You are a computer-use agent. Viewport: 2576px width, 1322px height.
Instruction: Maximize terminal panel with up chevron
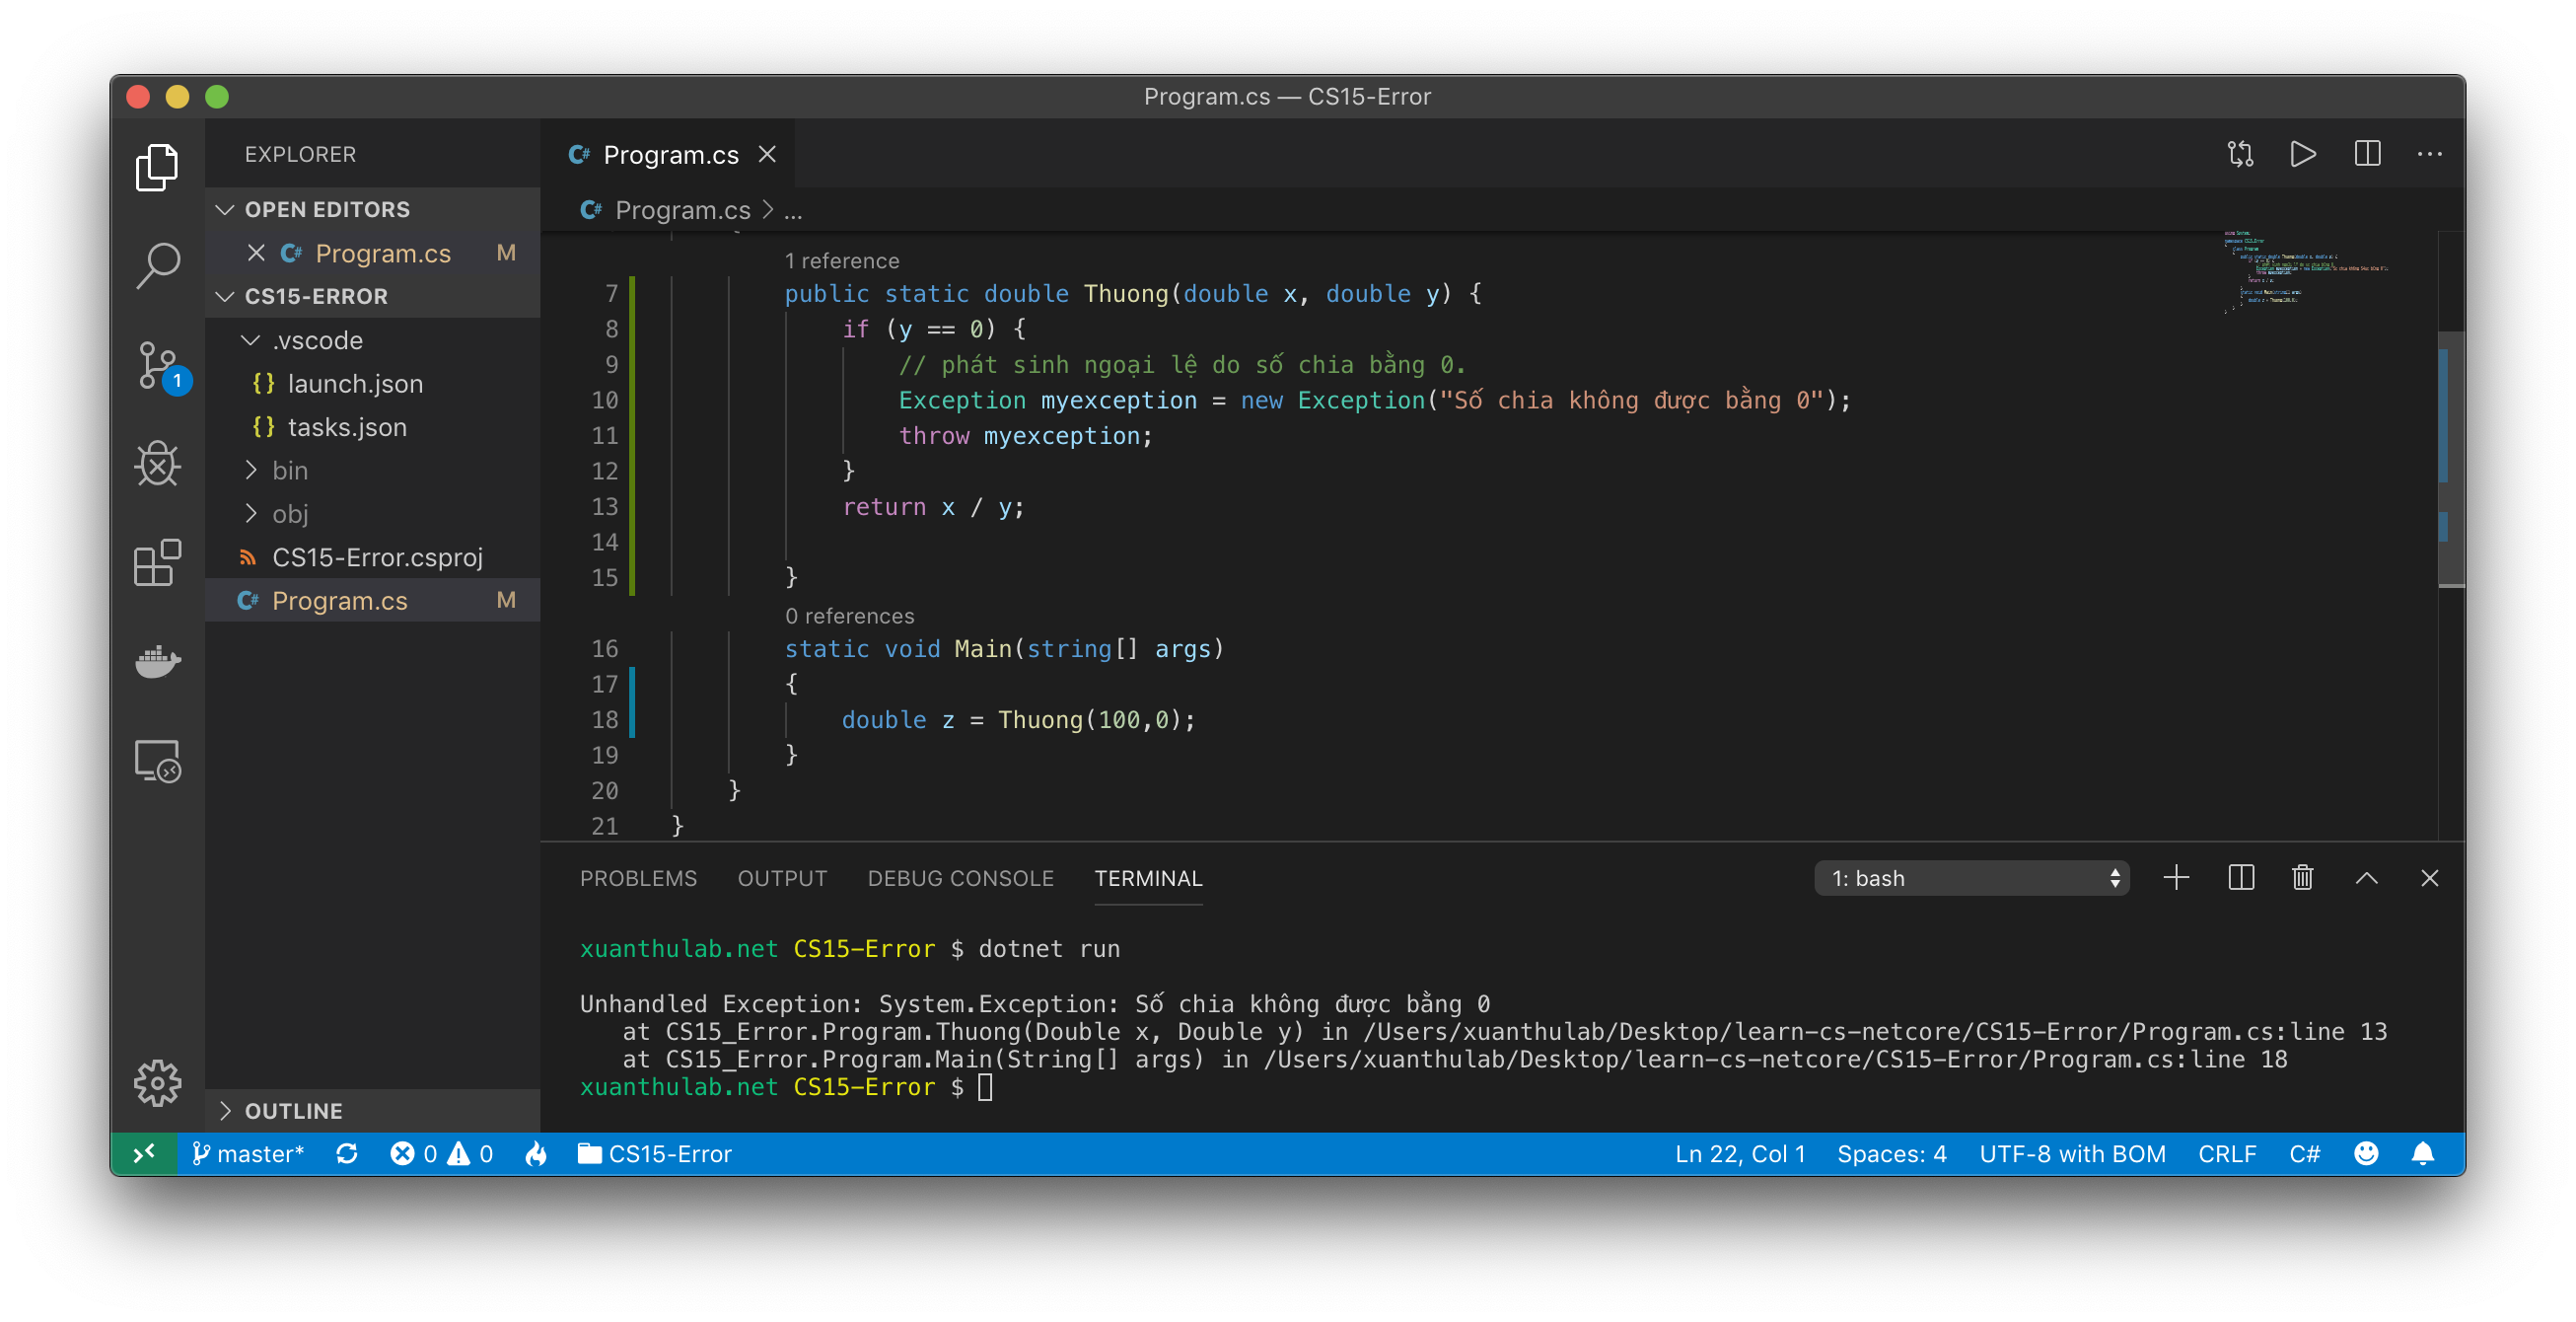click(2366, 878)
